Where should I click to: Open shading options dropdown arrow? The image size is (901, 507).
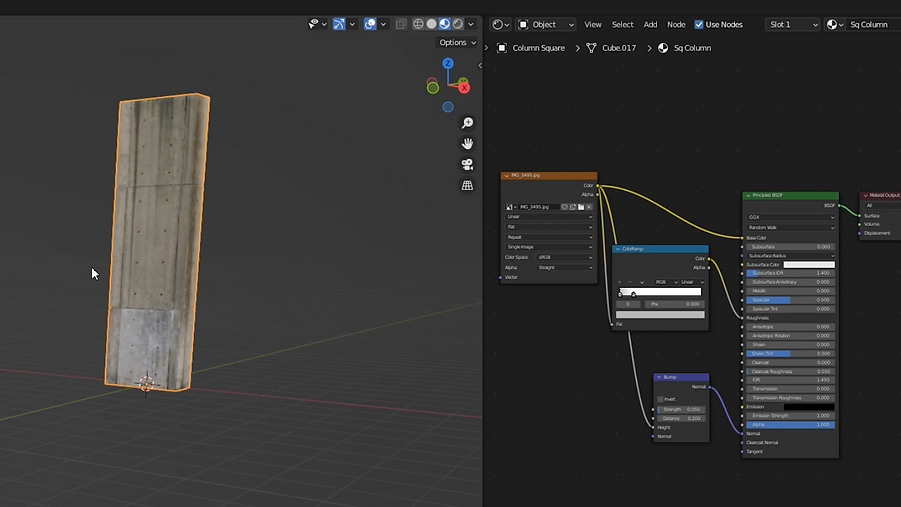click(x=471, y=24)
